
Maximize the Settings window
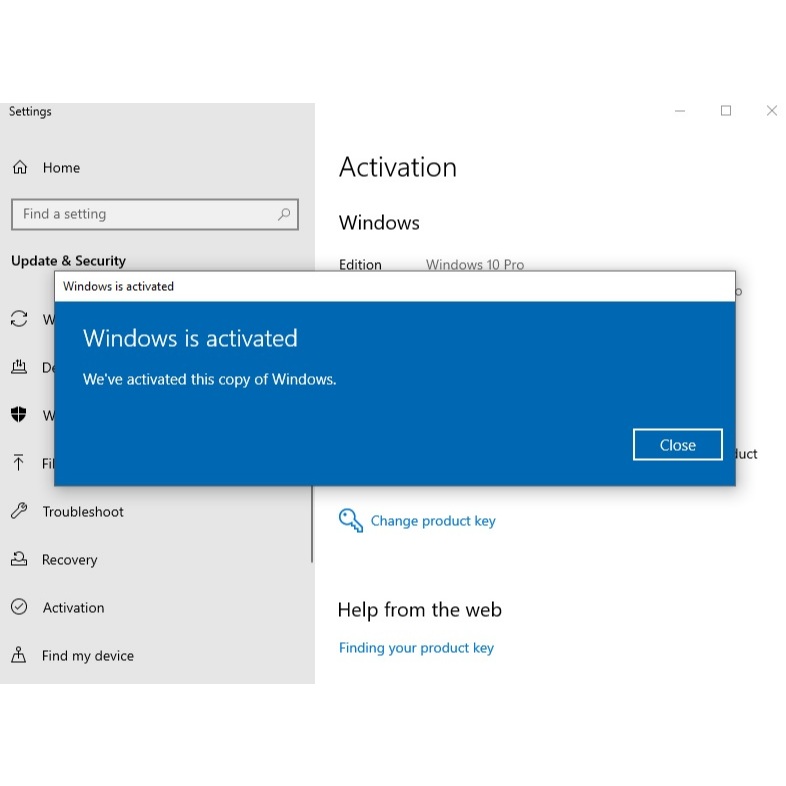[726, 111]
